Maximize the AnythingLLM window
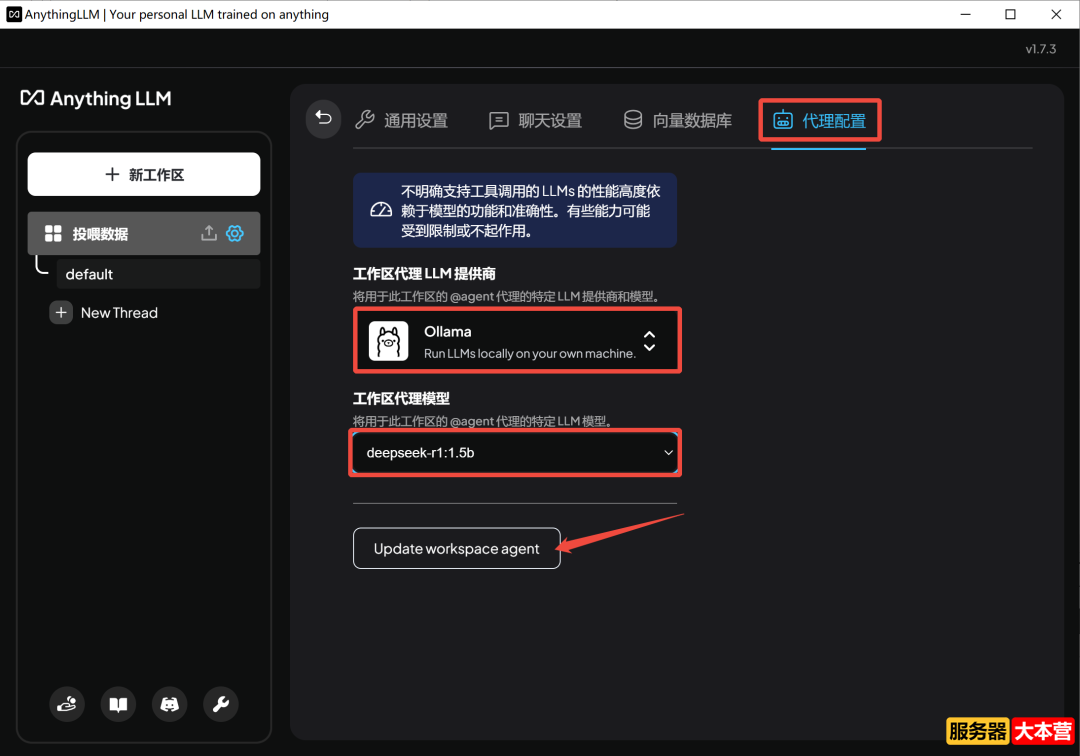This screenshot has height=756, width=1080. pyautogui.click(x=1010, y=14)
